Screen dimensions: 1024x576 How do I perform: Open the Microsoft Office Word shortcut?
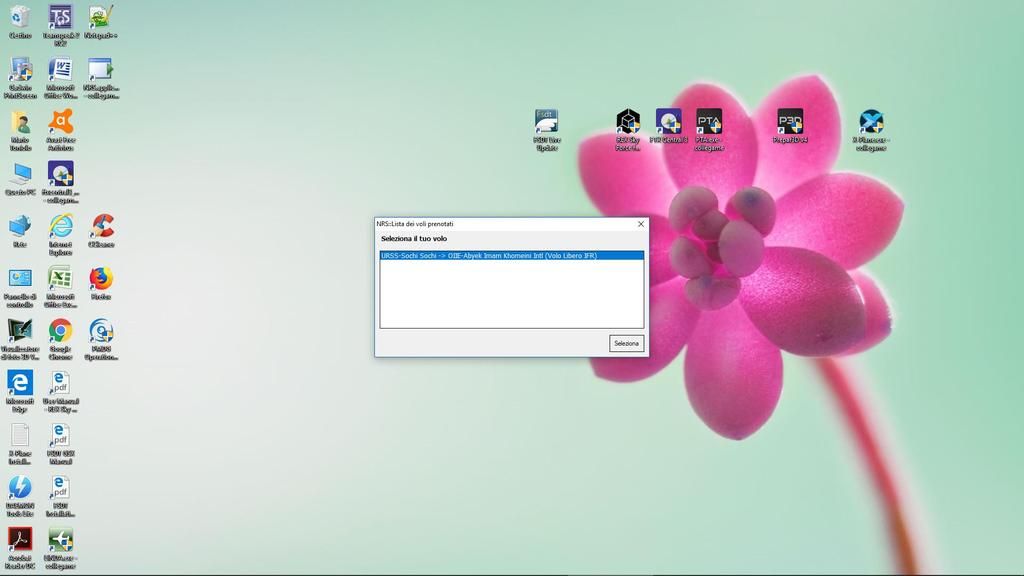[x=60, y=70]
